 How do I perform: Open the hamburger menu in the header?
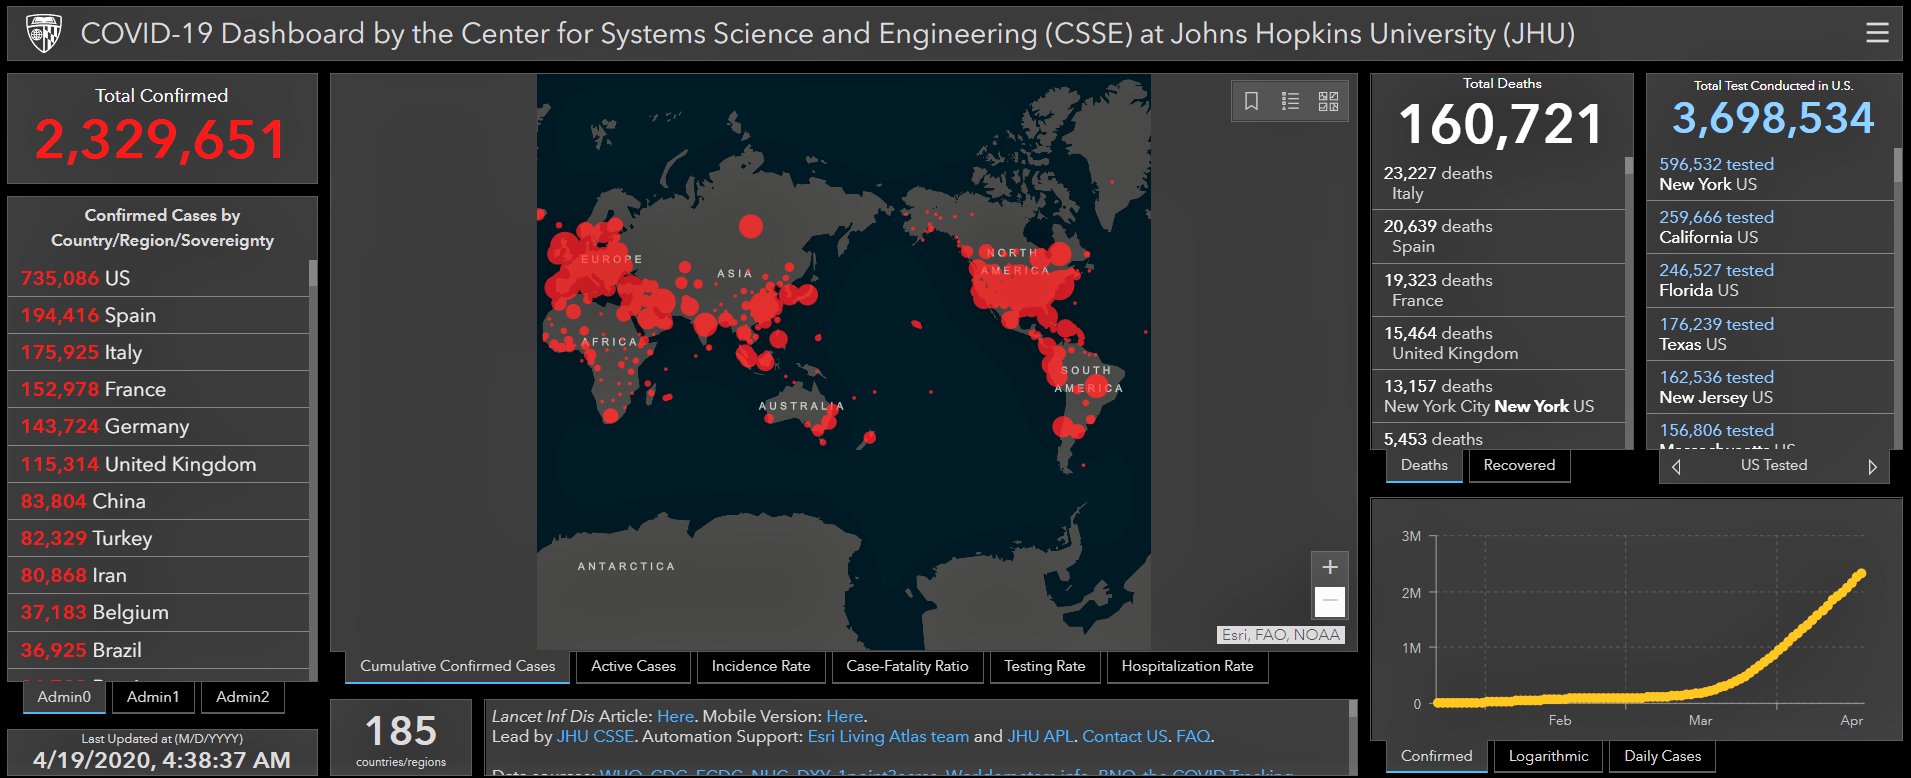point(1877,33)
